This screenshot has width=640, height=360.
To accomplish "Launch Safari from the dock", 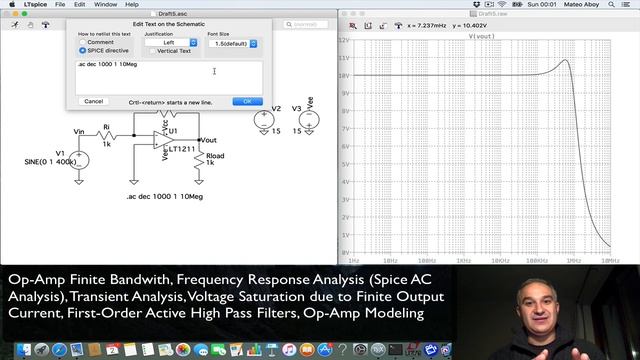I will pos(59,350).
